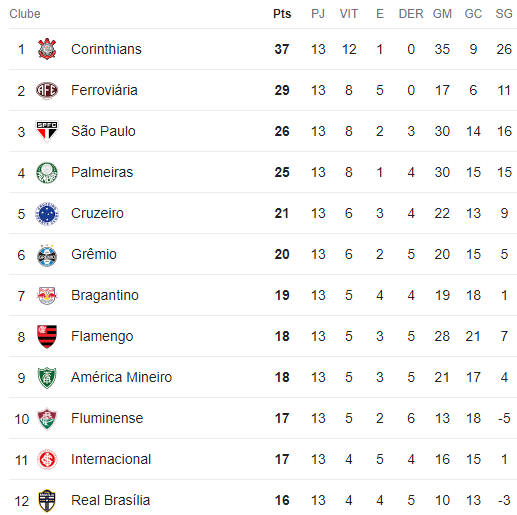Open the Palmeiras team name link
The image size is (517, 515).
click(102, 172)
